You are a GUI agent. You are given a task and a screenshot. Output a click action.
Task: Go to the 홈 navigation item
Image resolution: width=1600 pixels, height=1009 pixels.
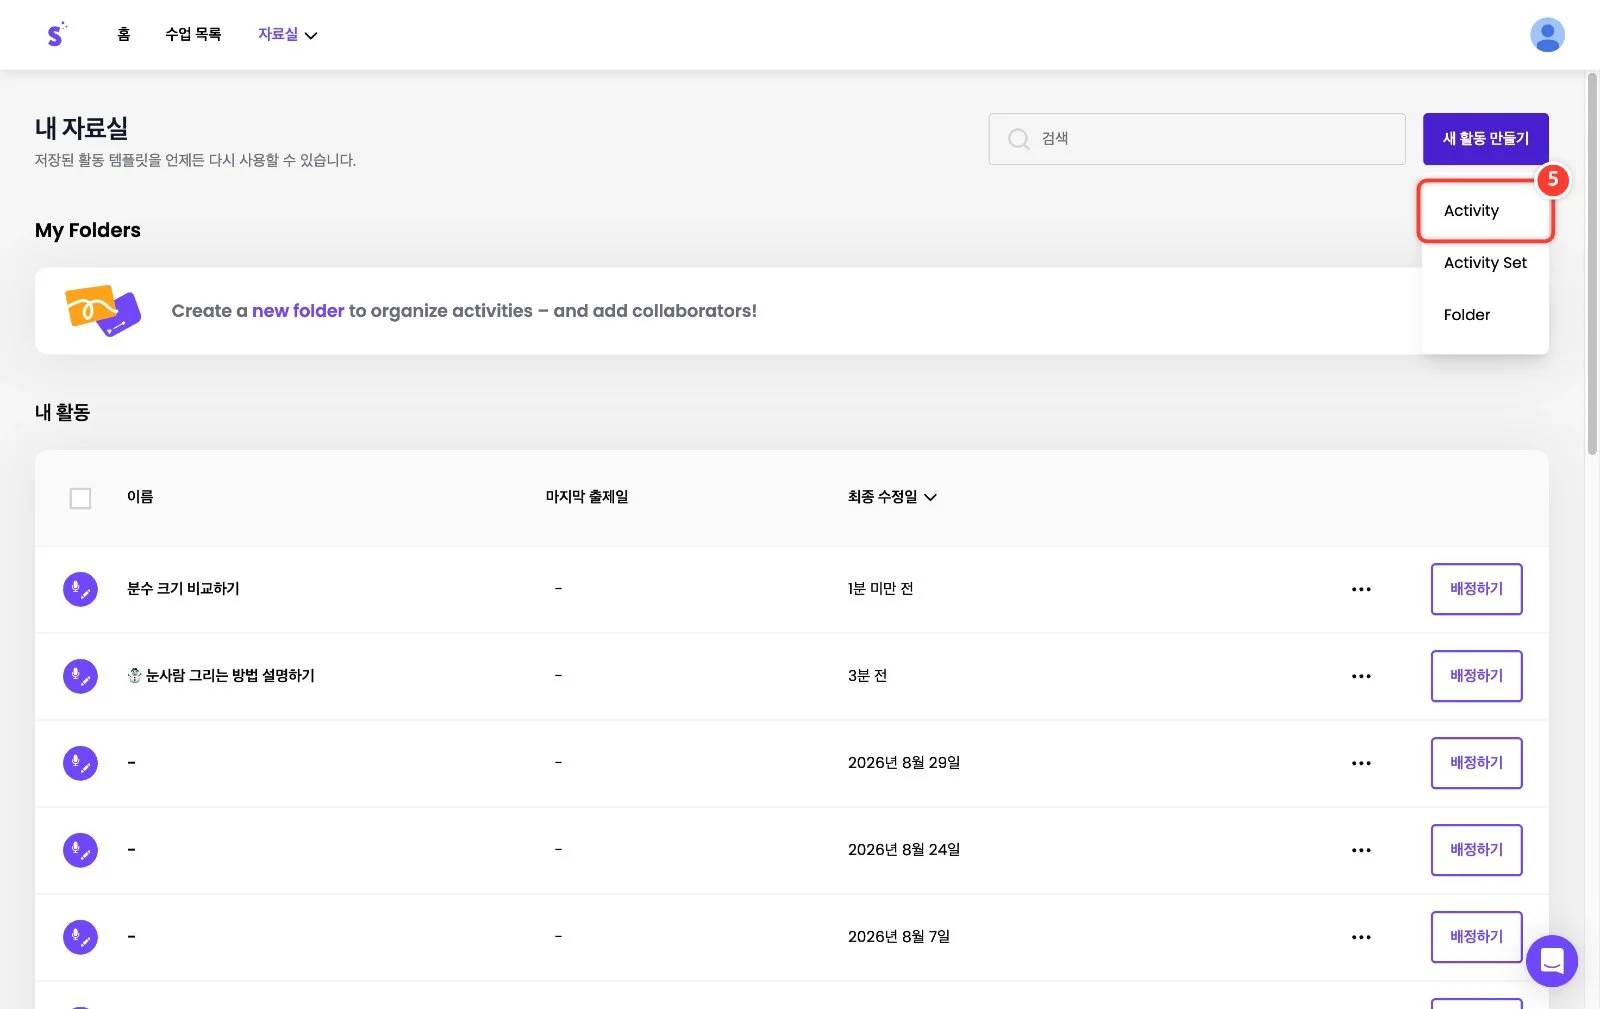124,34
